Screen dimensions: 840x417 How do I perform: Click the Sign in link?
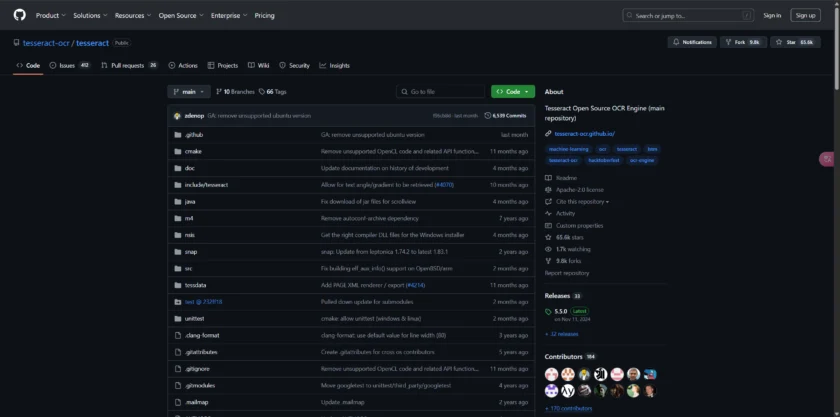point(772,16)
